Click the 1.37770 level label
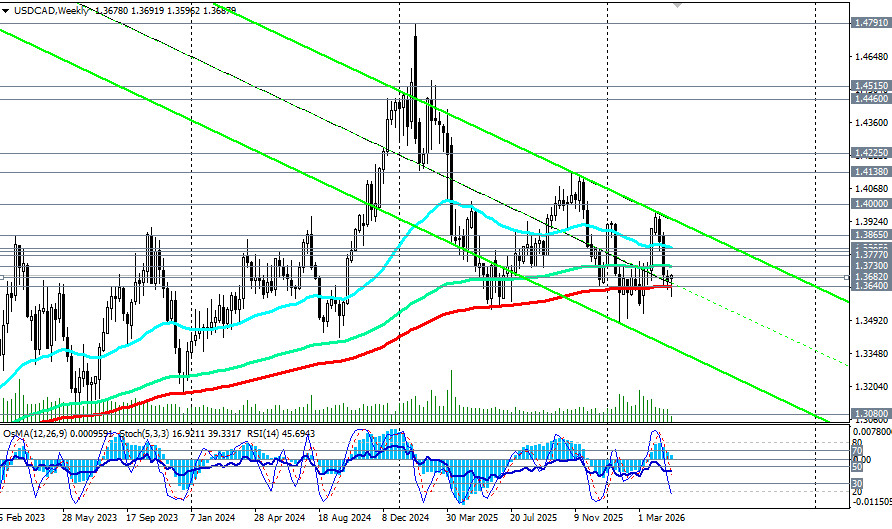The width and height of the screenshot is (892, 529). coord(870,255)
